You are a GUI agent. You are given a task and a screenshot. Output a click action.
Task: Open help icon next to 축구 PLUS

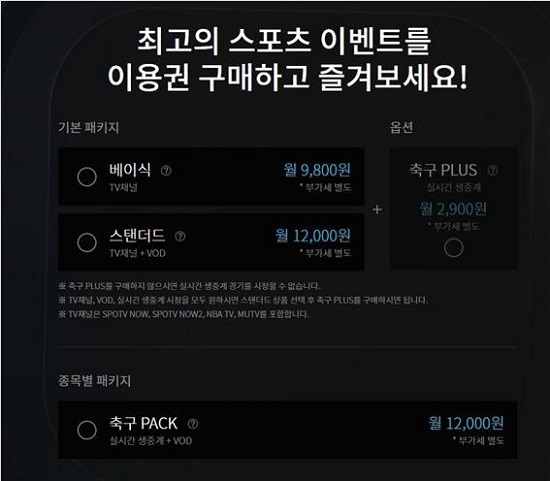point(492,170)
